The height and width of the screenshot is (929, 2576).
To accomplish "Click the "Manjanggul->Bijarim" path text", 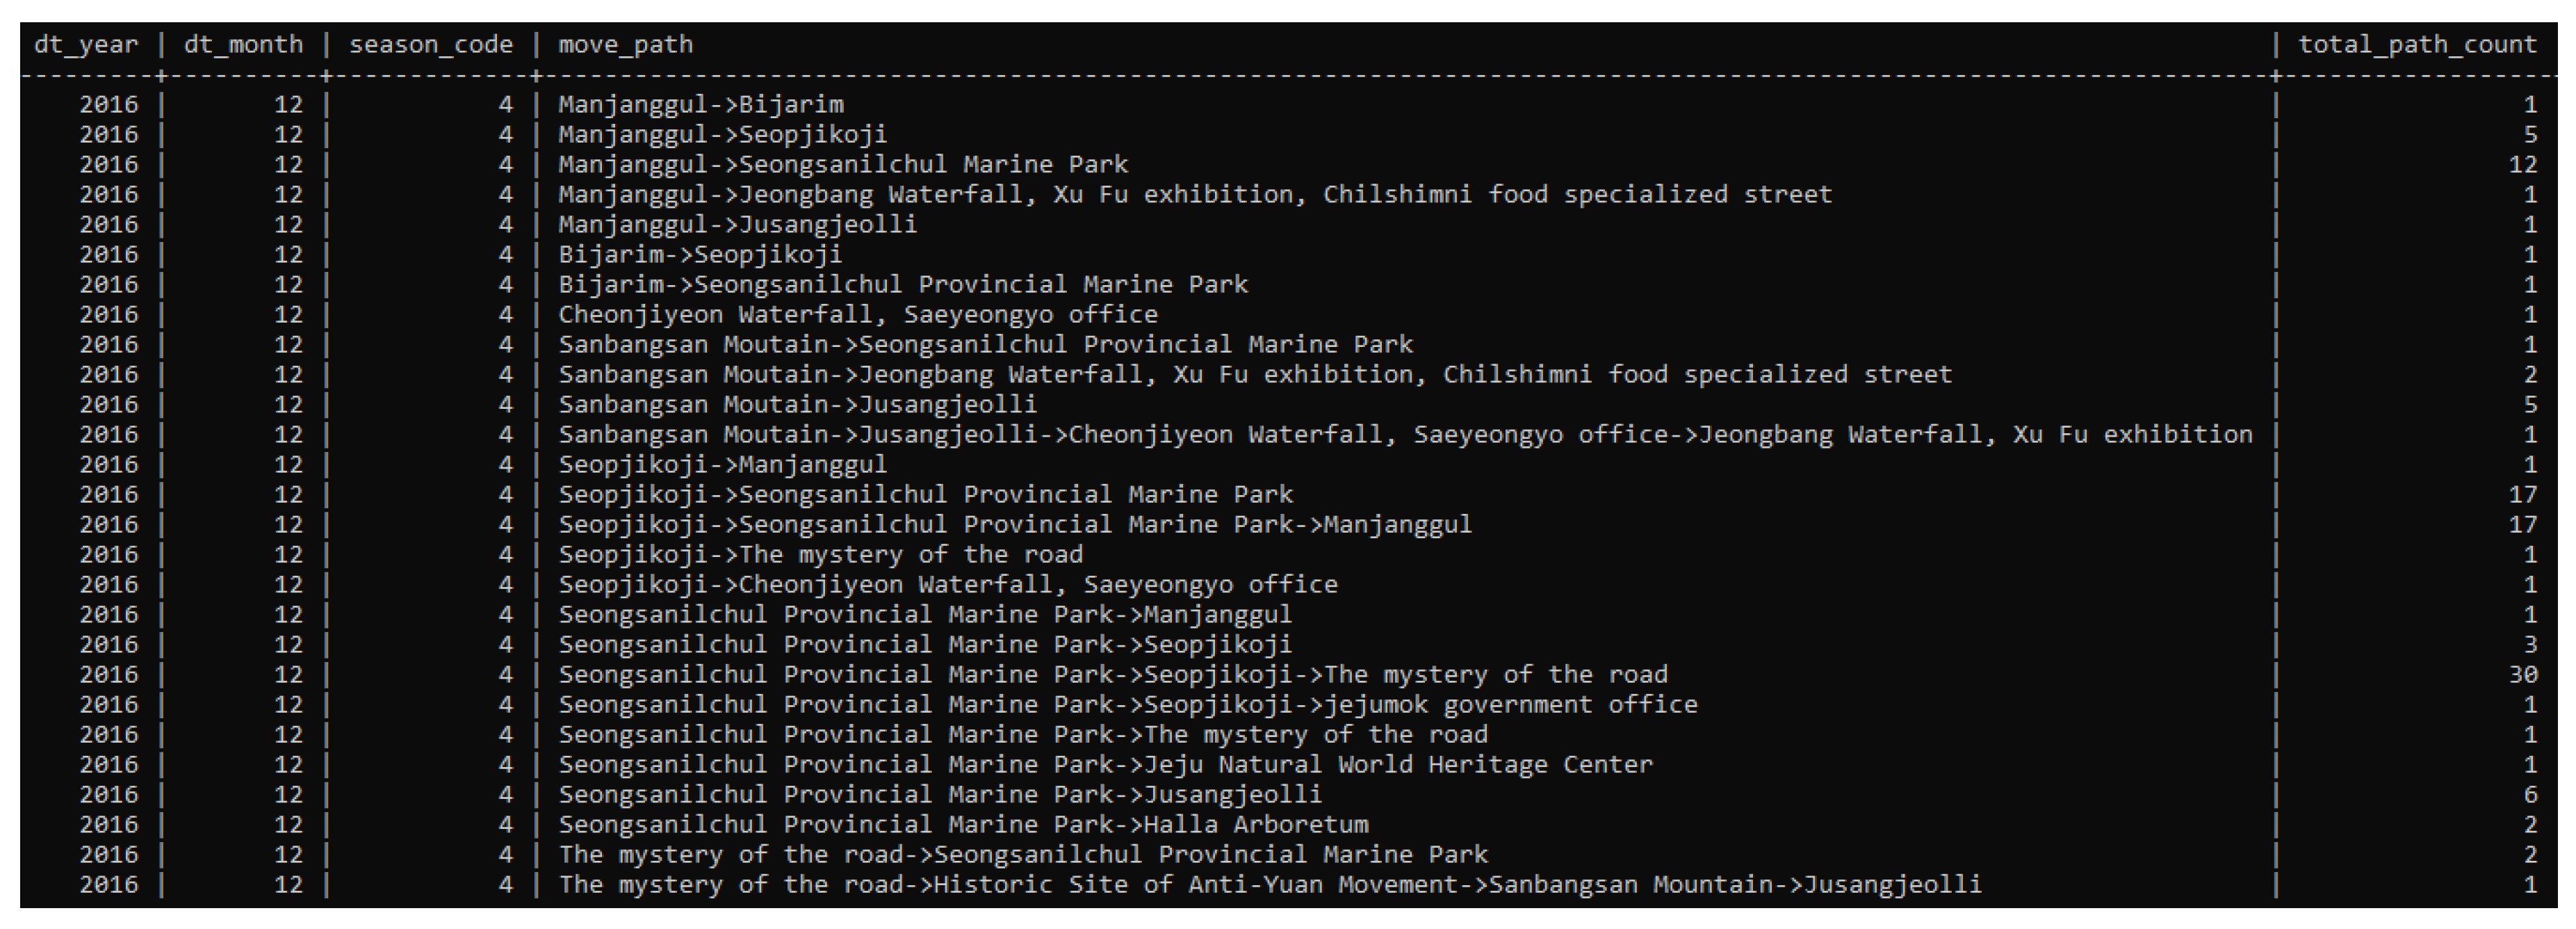I will point(700,105).
